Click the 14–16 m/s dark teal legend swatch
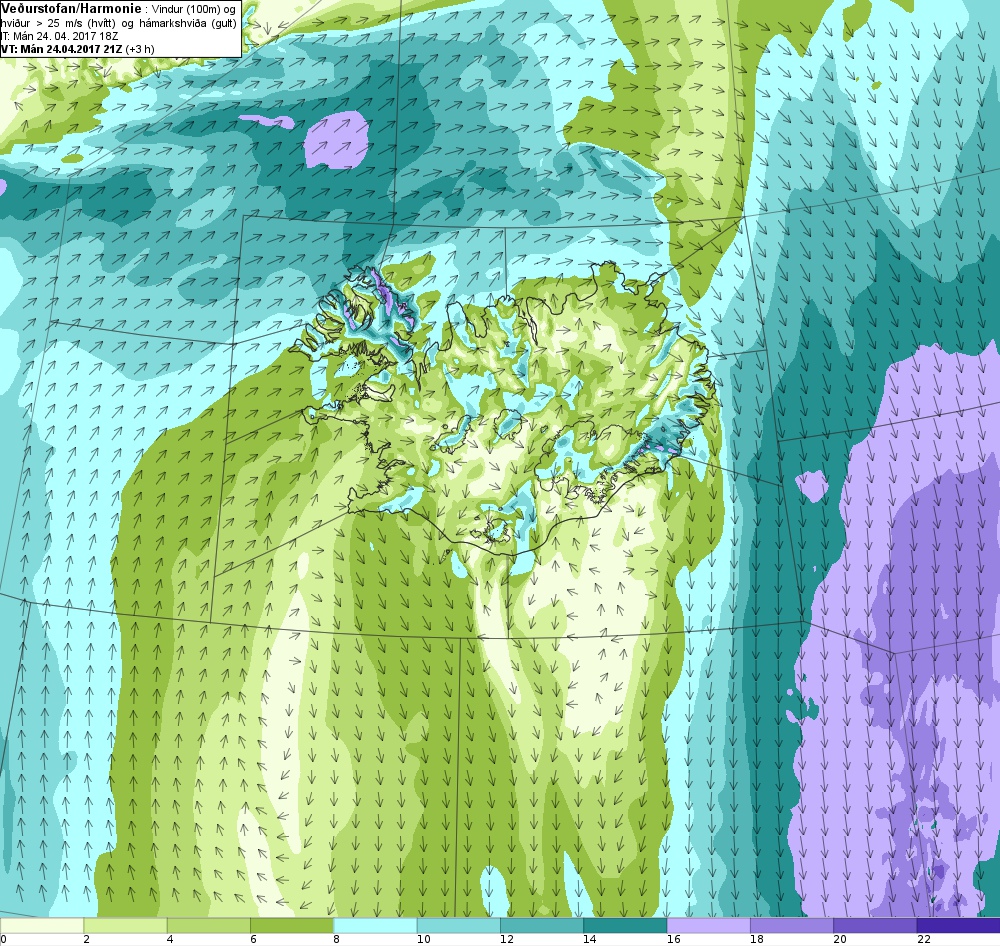Viewport: 1000px width, 946px height. 625,925
